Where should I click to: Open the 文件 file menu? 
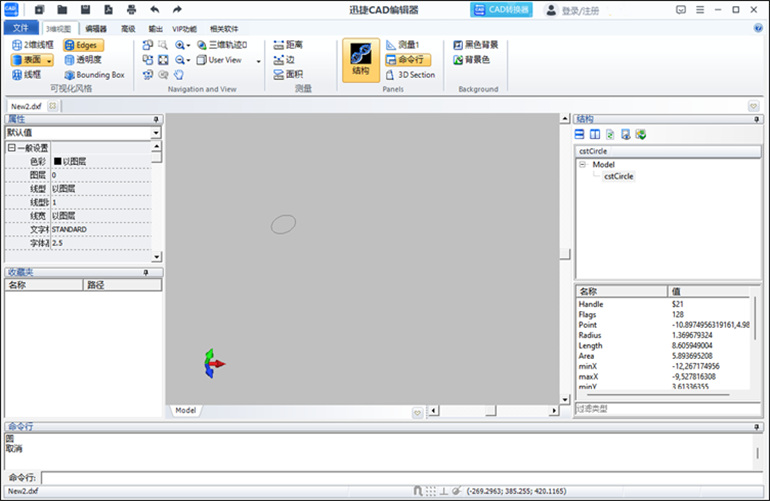pos(19,28)
